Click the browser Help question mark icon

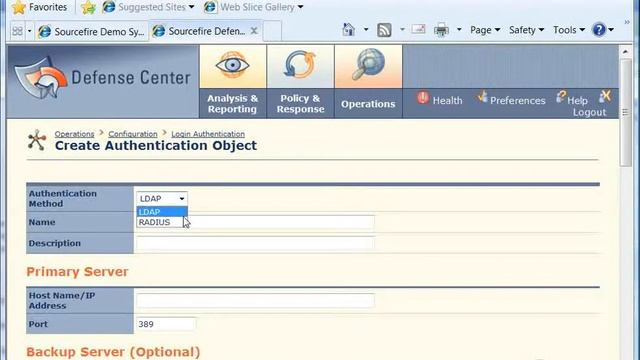coord(599,30)
